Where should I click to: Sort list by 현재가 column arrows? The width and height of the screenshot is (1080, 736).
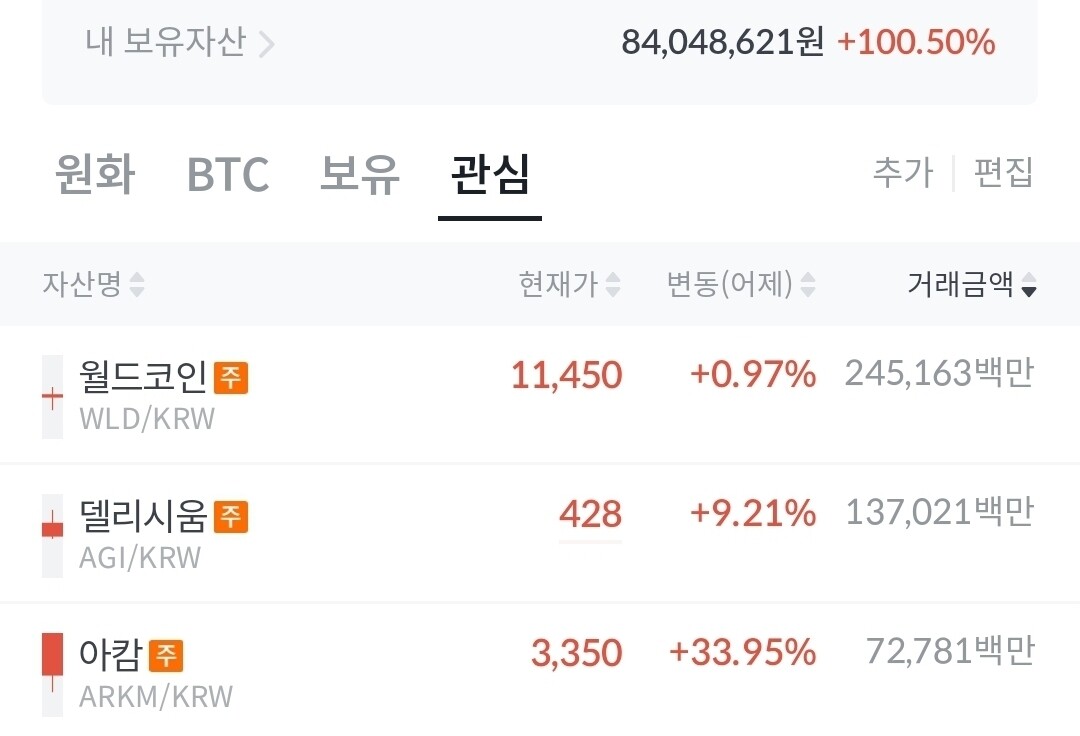click(612, 286)
